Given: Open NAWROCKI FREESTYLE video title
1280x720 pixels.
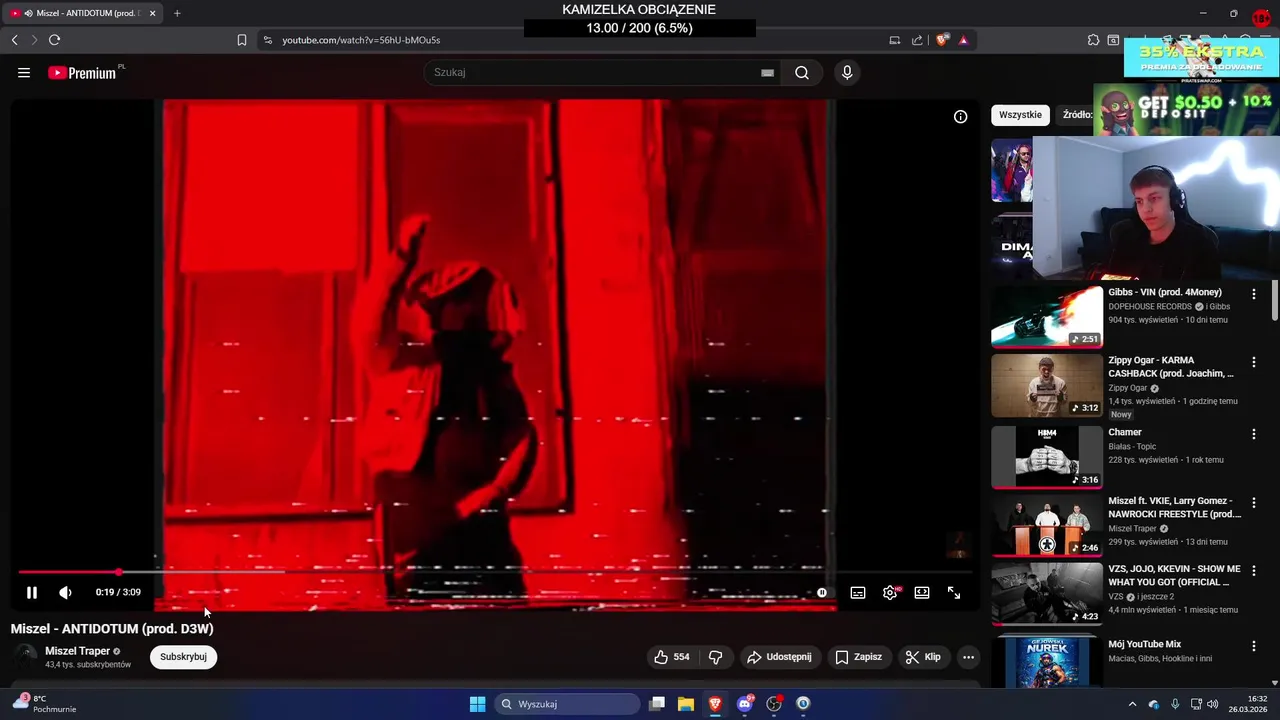Looking at the screenshot, I should 1174,507.
